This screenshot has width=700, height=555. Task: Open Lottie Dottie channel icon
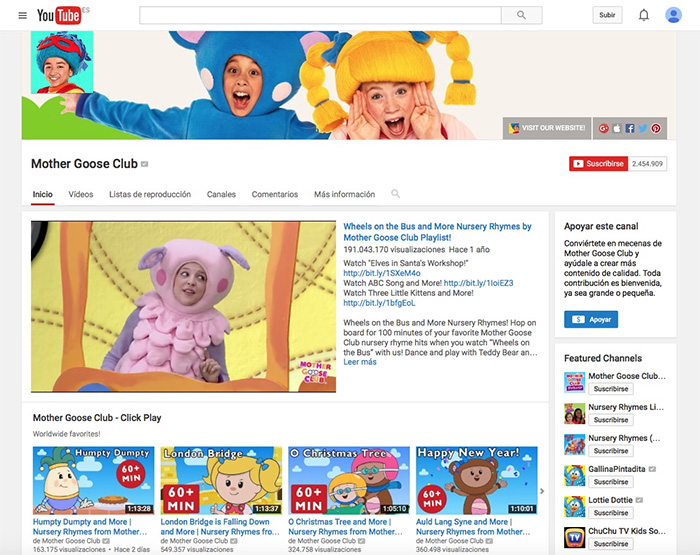(x=575, y=506)
